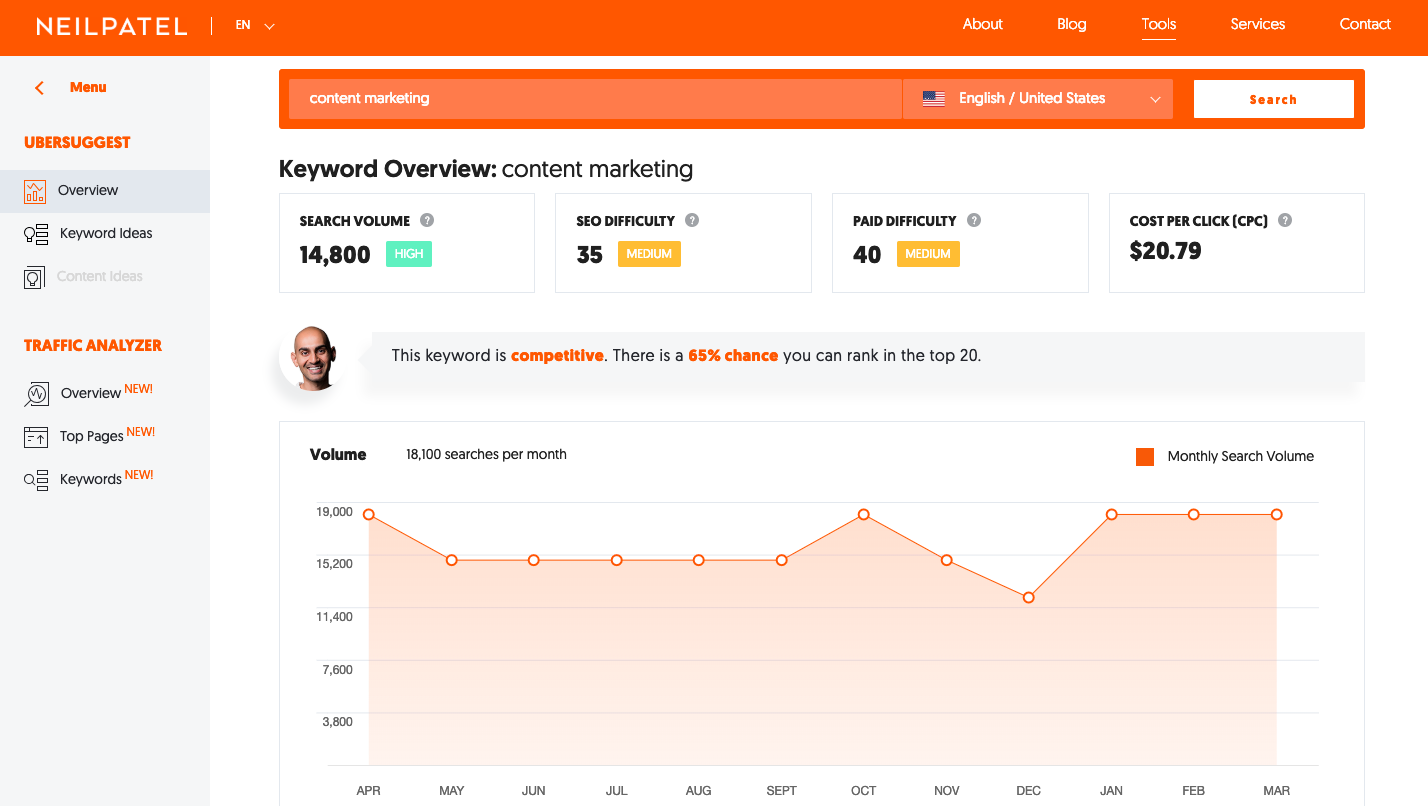Click the HIGH search volume badge
The height and width of the screenshot is (806, 1428).
pos(409,254)
